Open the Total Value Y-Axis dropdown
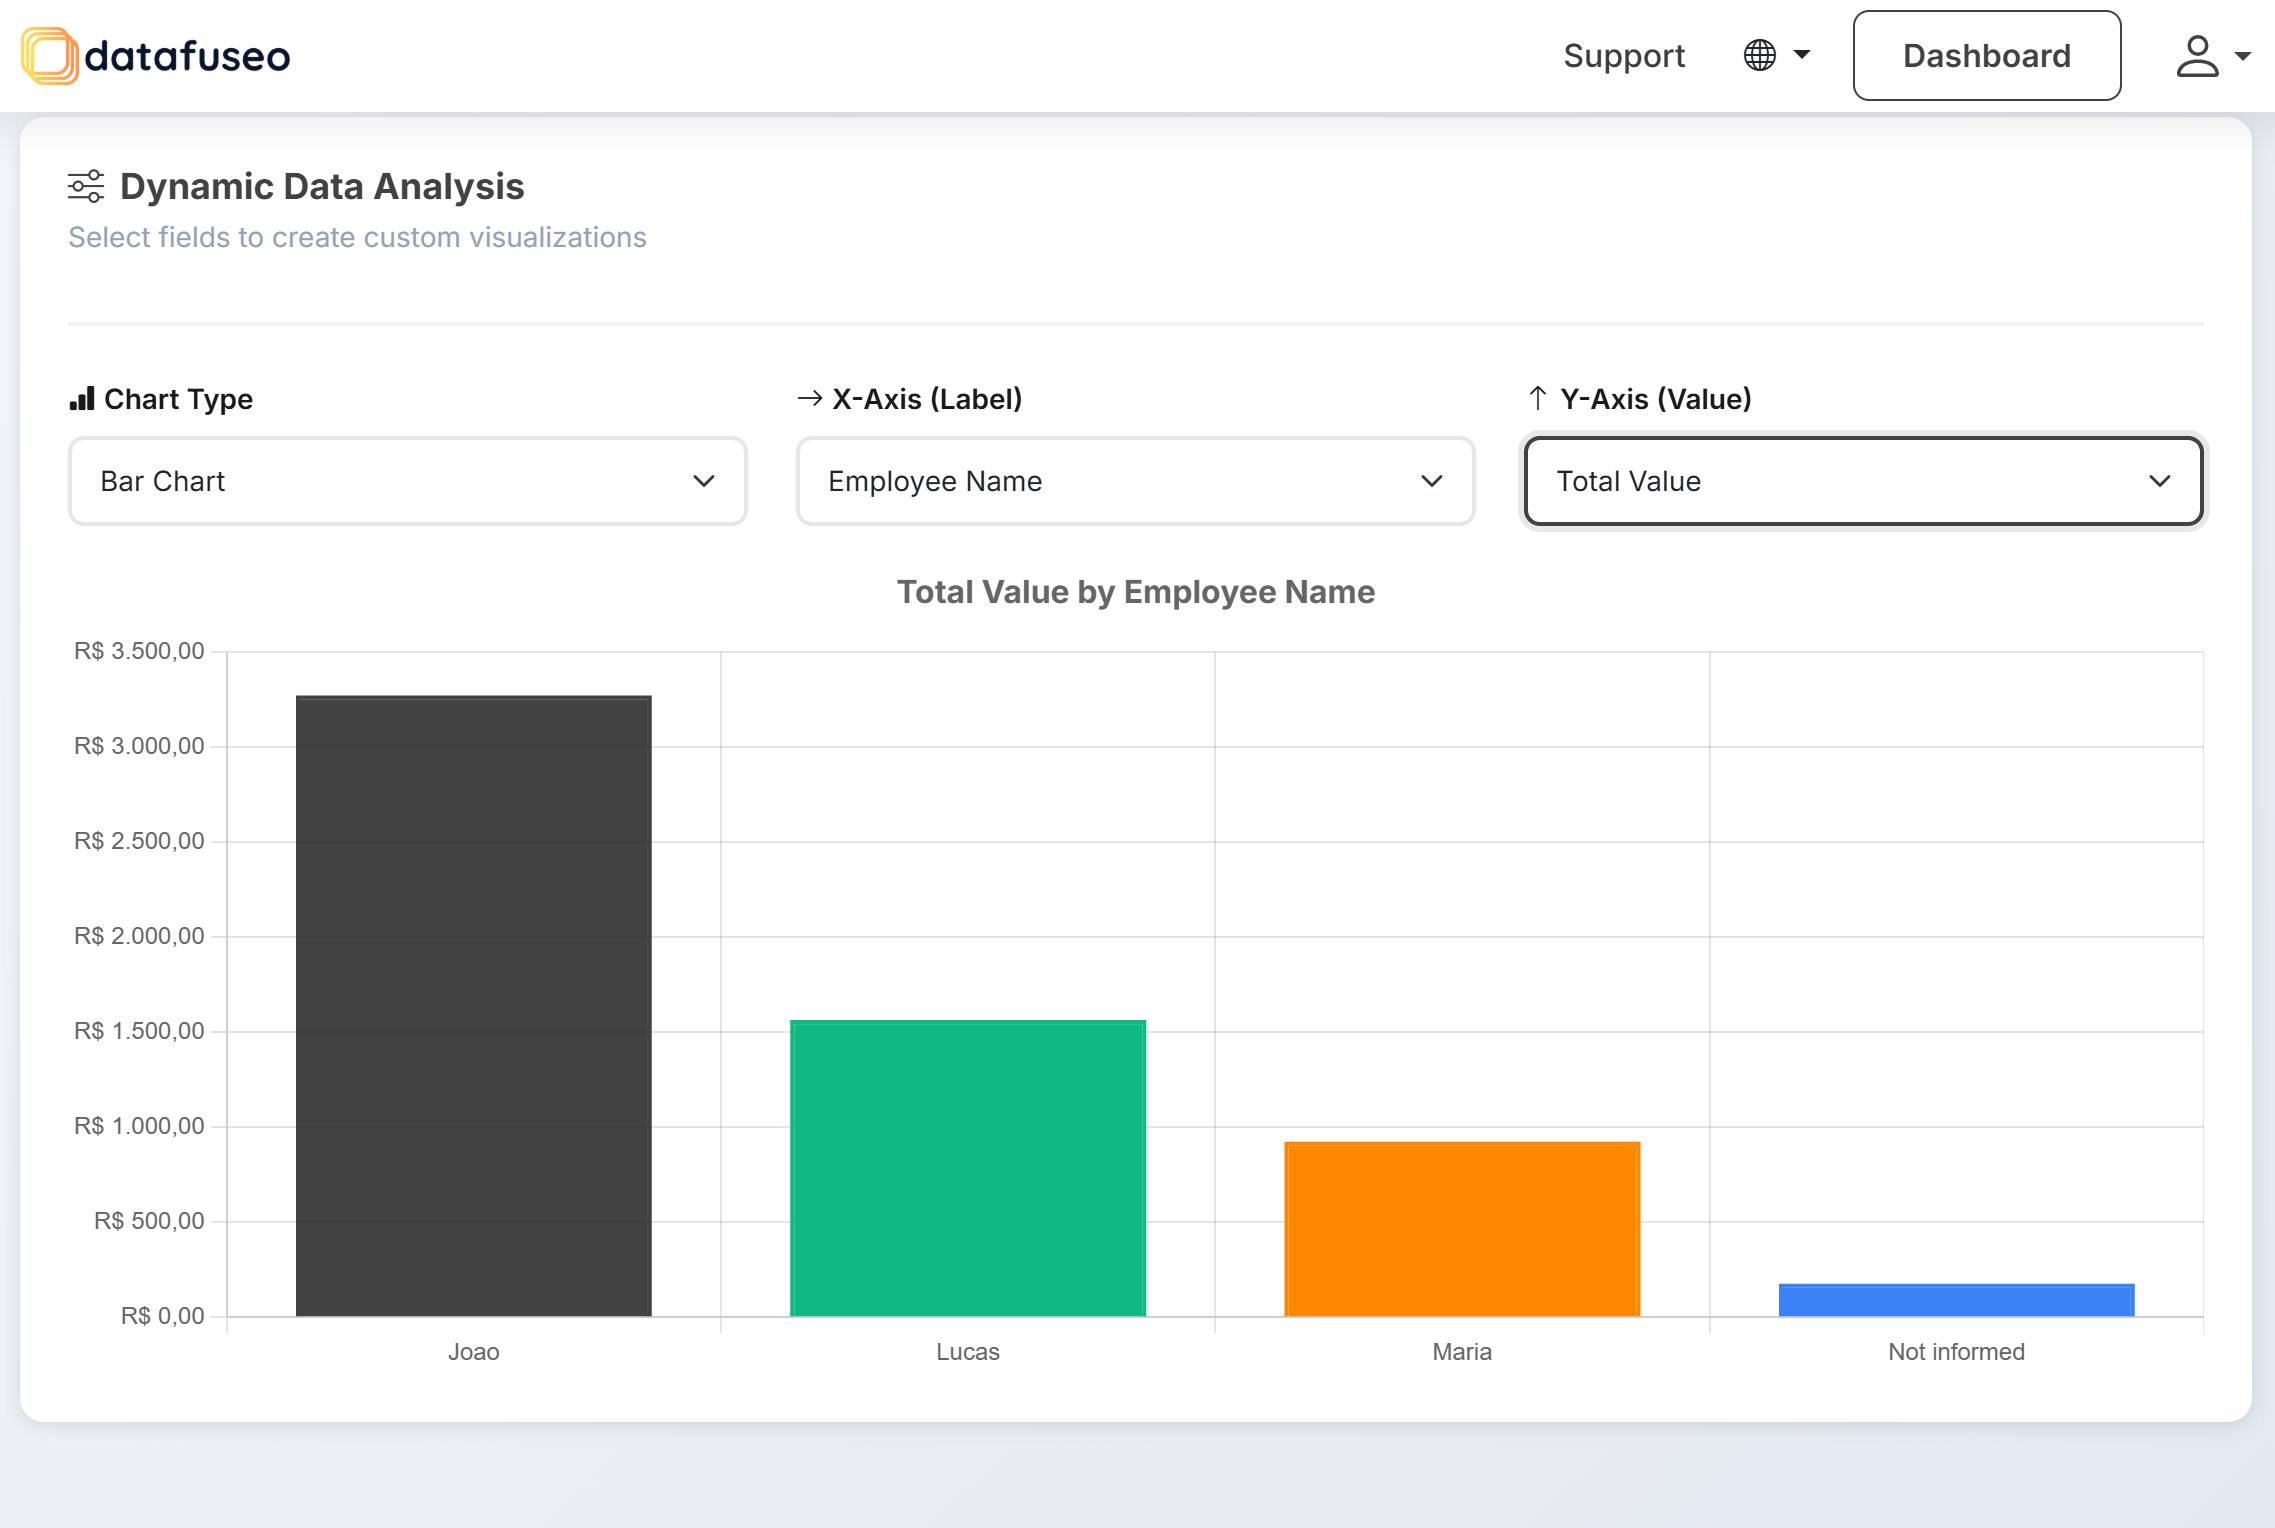The height and width of the screenshot is (1528, 2275). [x=1863, y=481]
